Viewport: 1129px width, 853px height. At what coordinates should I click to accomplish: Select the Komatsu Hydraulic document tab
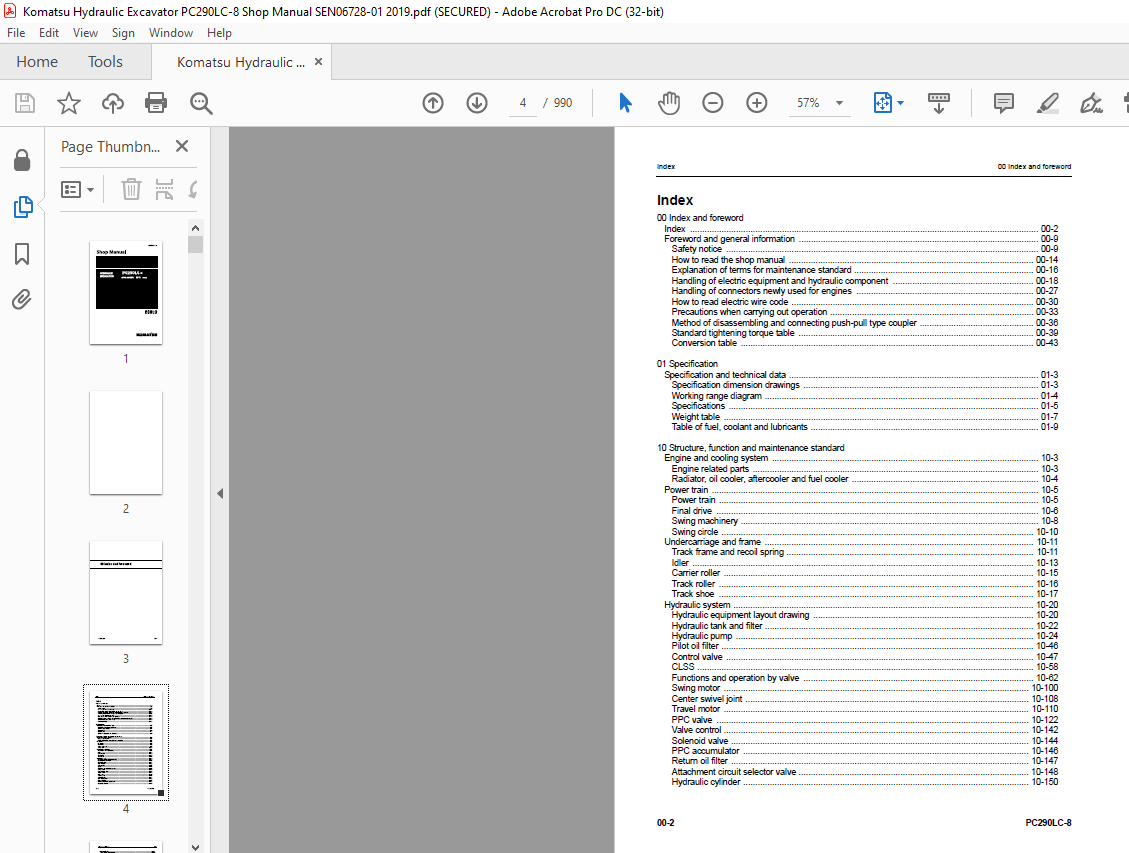[x=240, y=62]
